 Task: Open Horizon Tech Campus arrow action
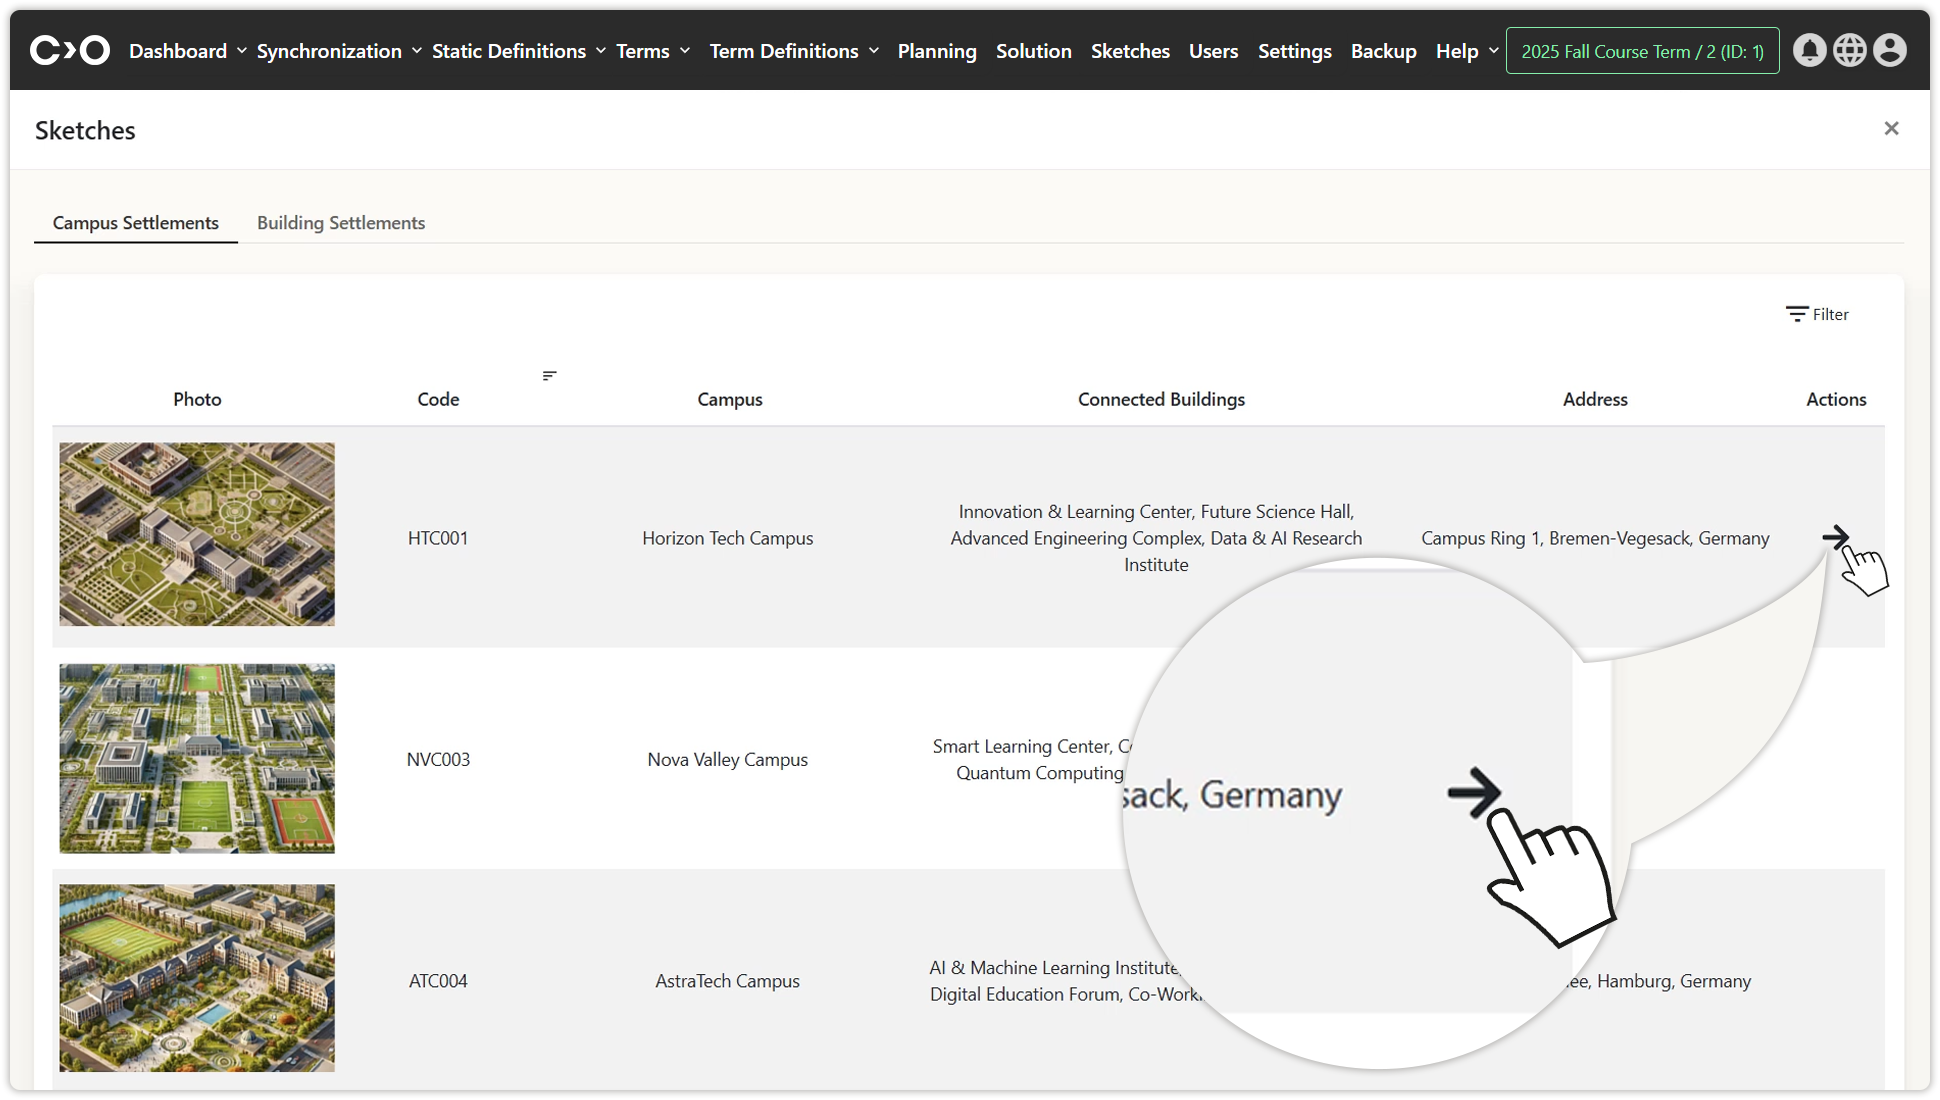pos(1835,538)
